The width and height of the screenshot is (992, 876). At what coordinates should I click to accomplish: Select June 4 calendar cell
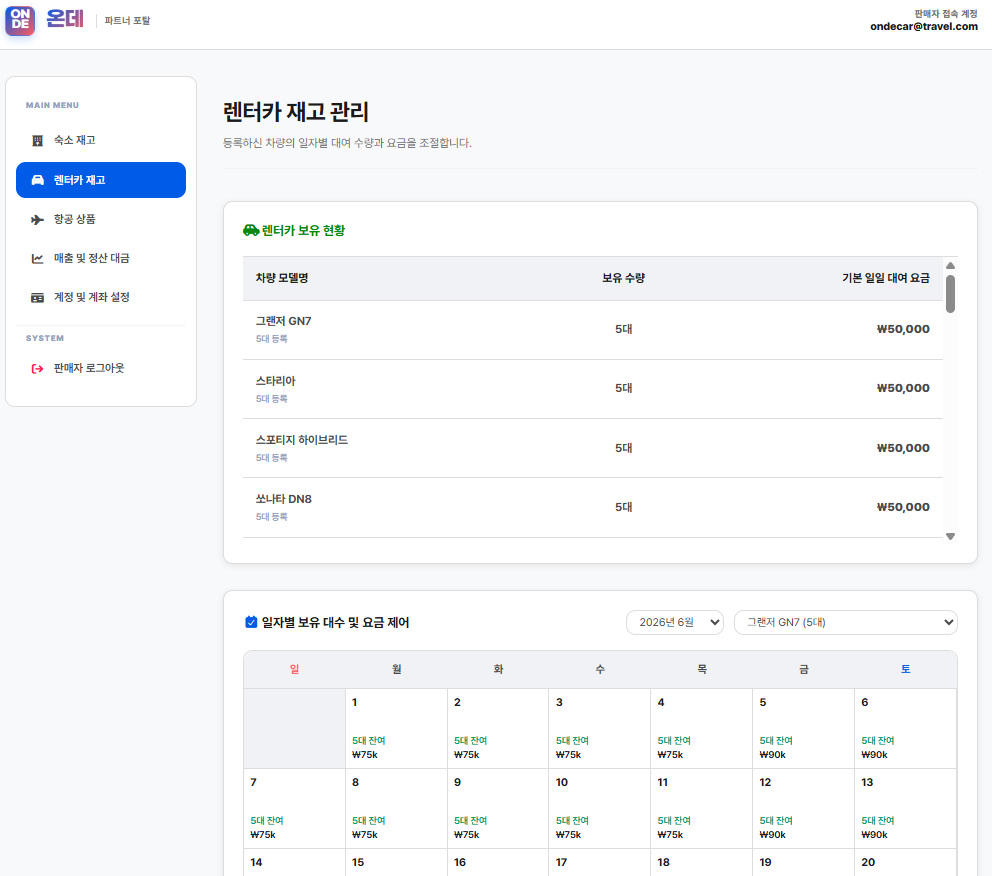702,729
